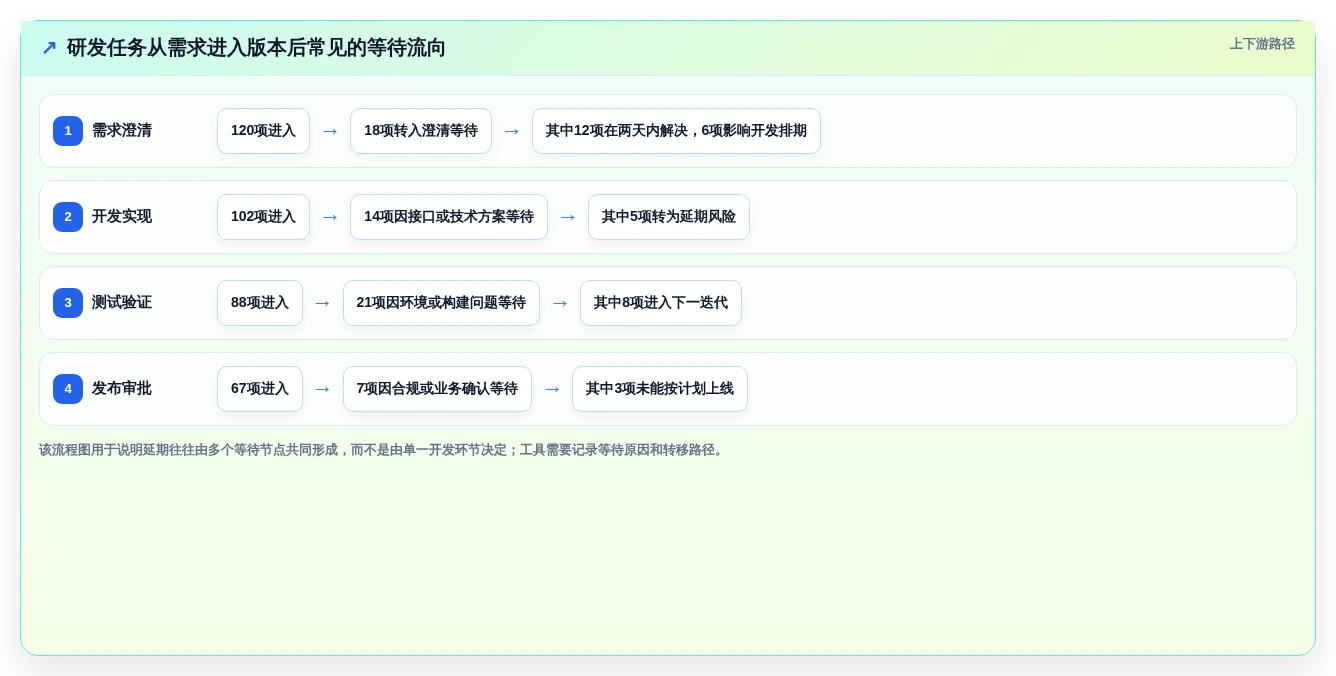Select the 需求澄清 stage label
The width and height of the screenshot is (1336, 676).
(x=122, y=131)
